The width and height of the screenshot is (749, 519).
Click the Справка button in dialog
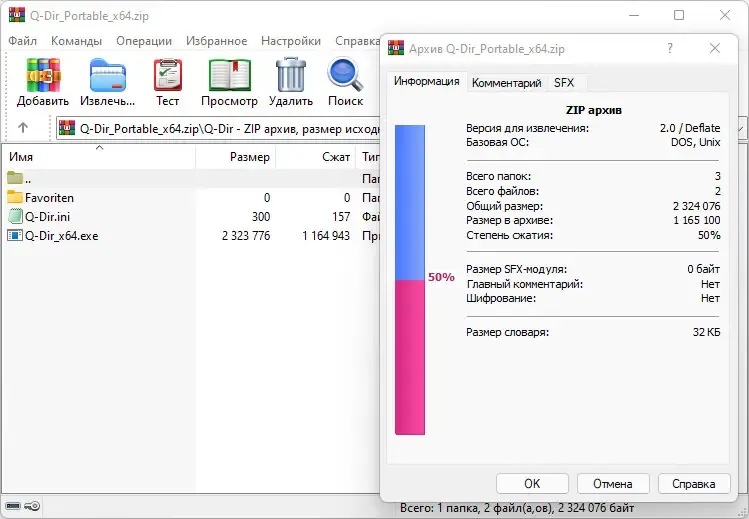coord(694,484)
